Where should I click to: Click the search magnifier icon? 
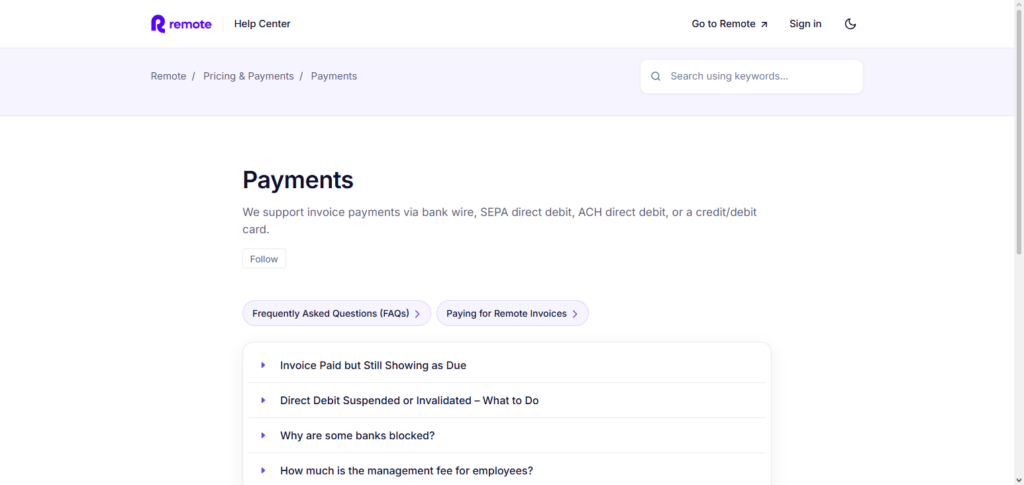(656, 76)
